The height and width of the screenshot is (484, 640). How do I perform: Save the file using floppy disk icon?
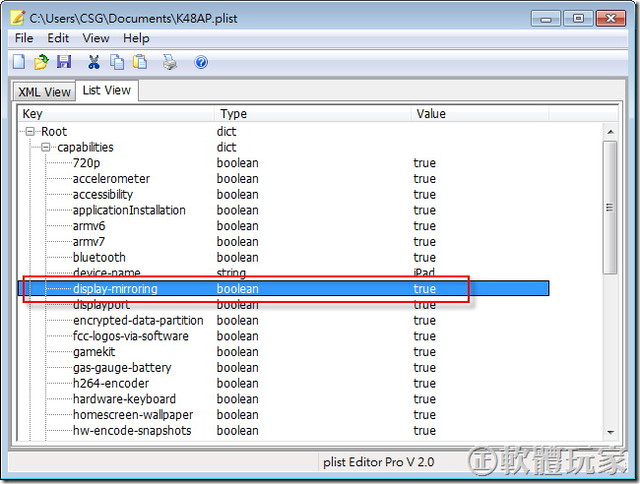click(x=64, y=62)
